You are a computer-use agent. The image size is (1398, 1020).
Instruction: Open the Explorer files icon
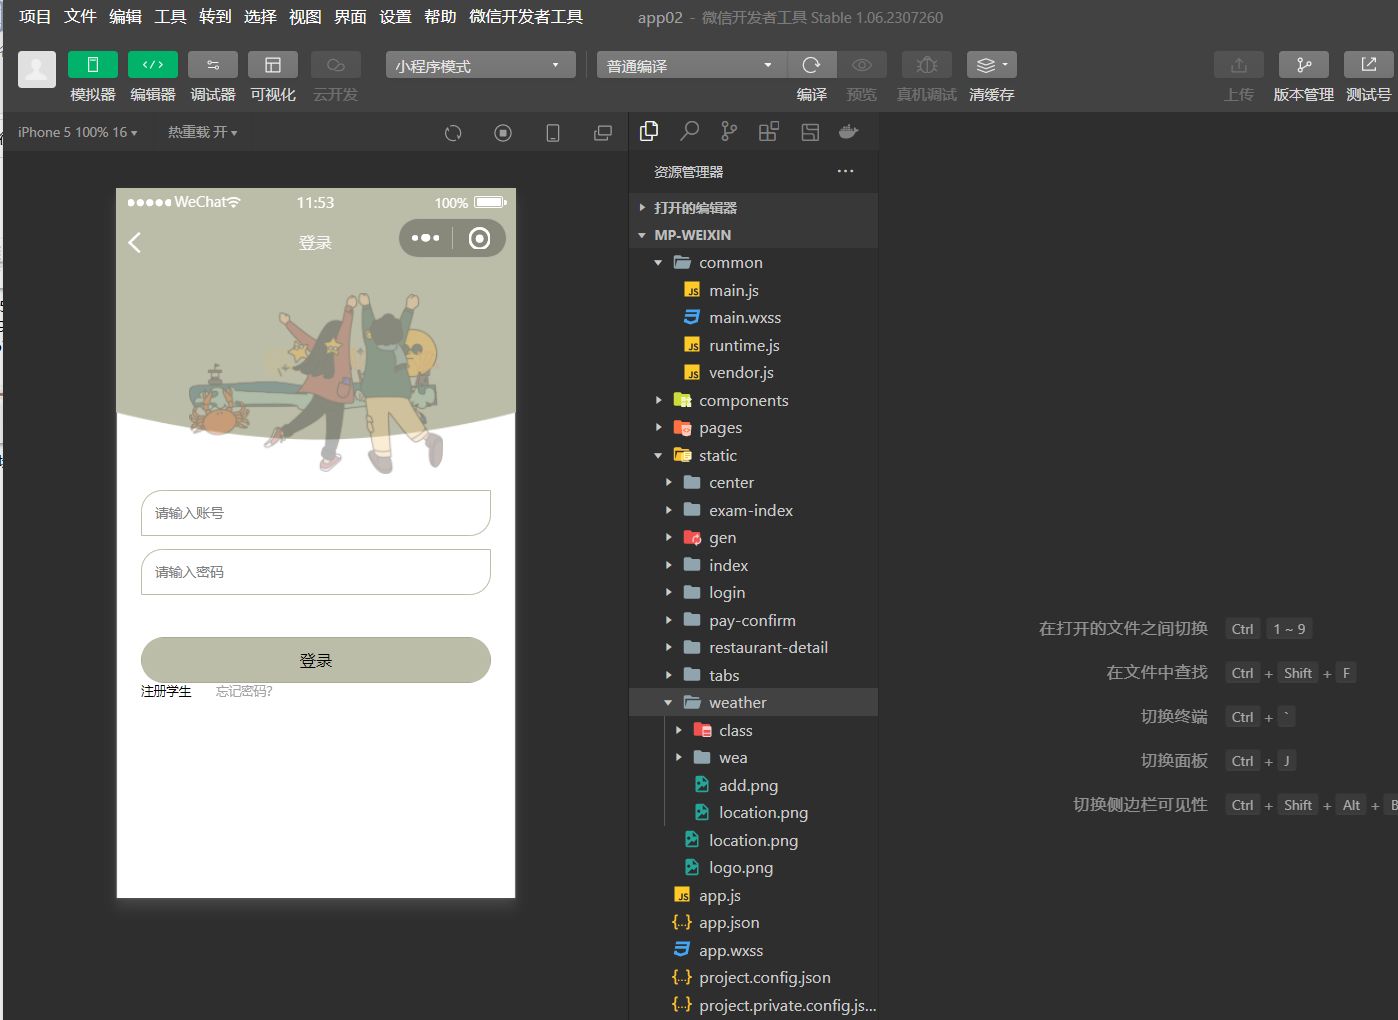(x=649, y=131)
